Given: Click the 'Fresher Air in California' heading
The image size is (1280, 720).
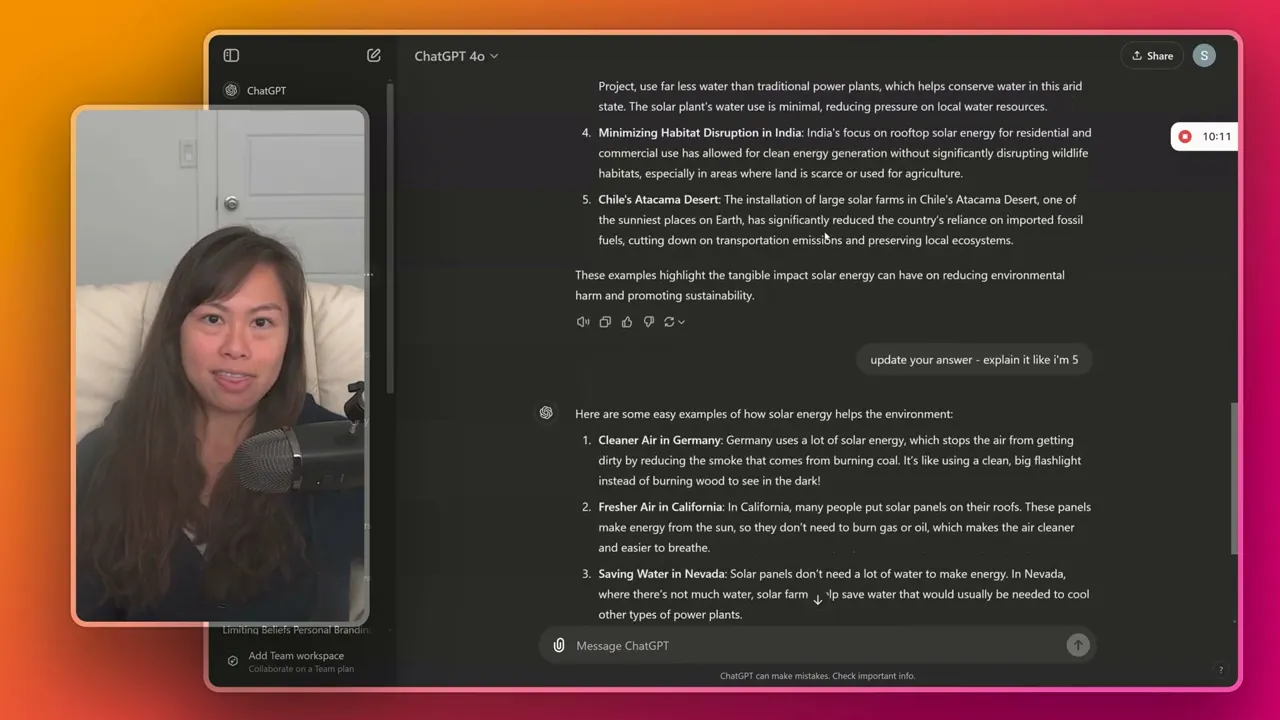Looking at the screenshot, I should [x=660, y=507].
